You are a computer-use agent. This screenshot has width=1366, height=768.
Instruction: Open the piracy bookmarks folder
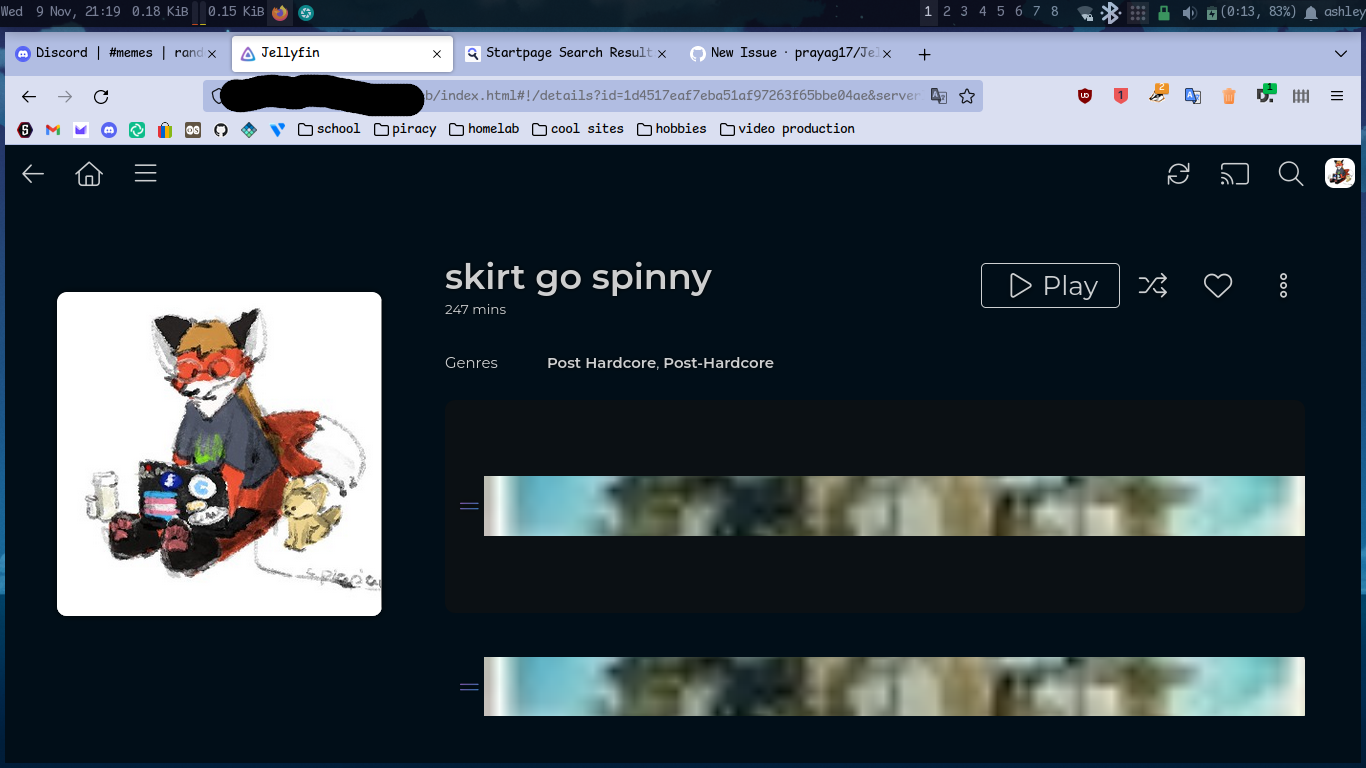(405, 128)
